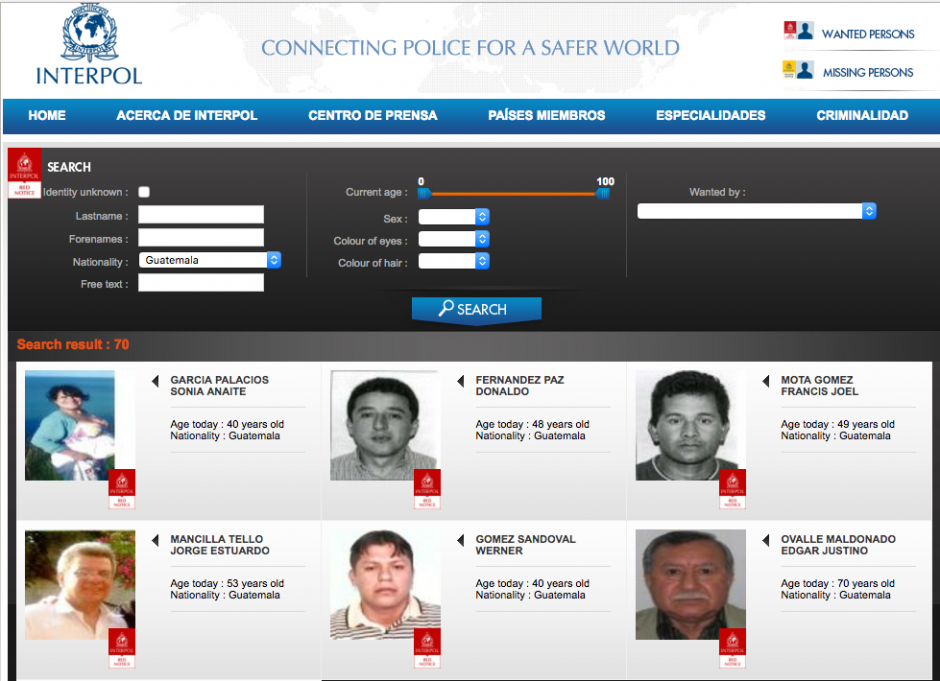Click the Red Notice badge on Garcia Palacios card
The height and width of the screenshot is (681, 940).
[121, 490]
